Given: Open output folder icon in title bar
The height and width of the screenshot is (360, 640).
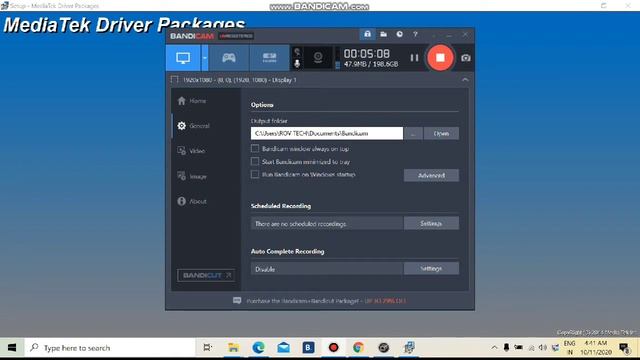Looking at the screenshot, I should [x=383, y=34].
